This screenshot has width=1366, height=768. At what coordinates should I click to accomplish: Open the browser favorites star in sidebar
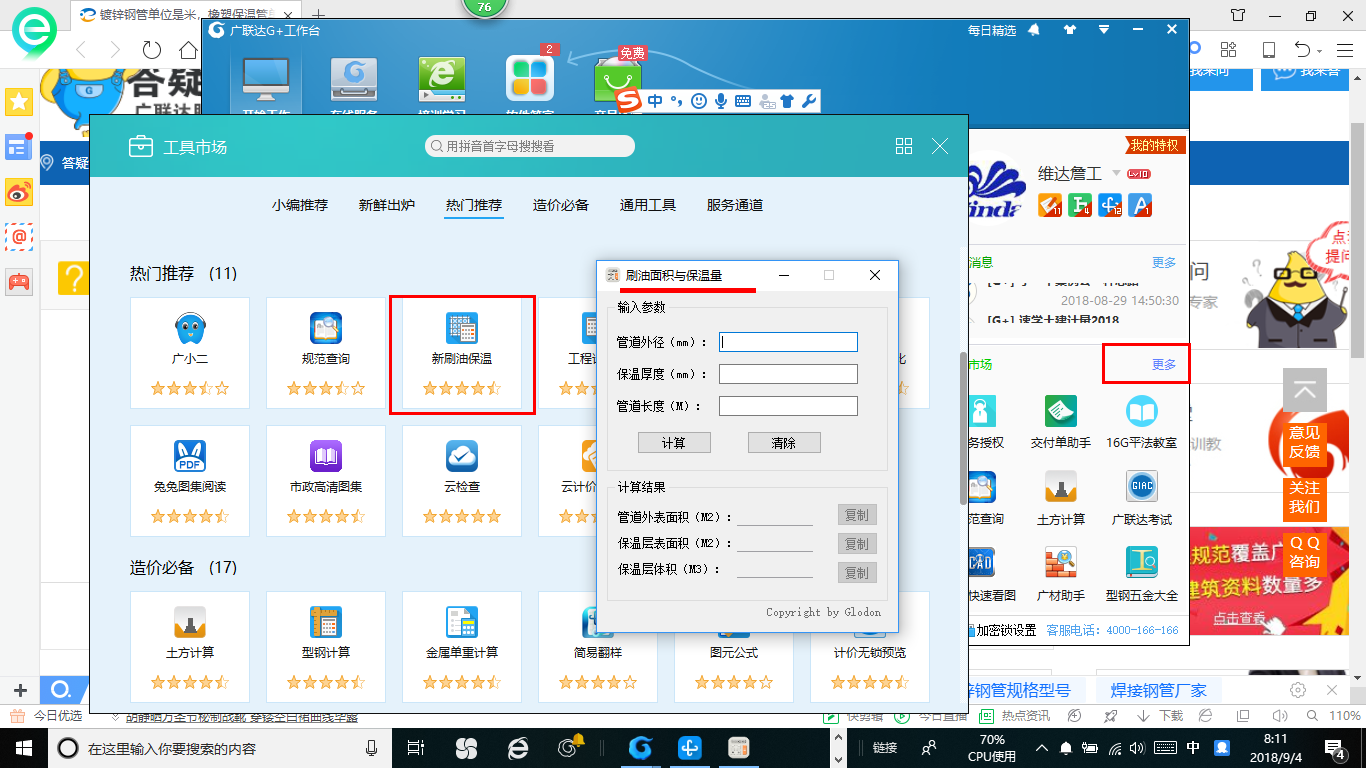tap(19, 101)
